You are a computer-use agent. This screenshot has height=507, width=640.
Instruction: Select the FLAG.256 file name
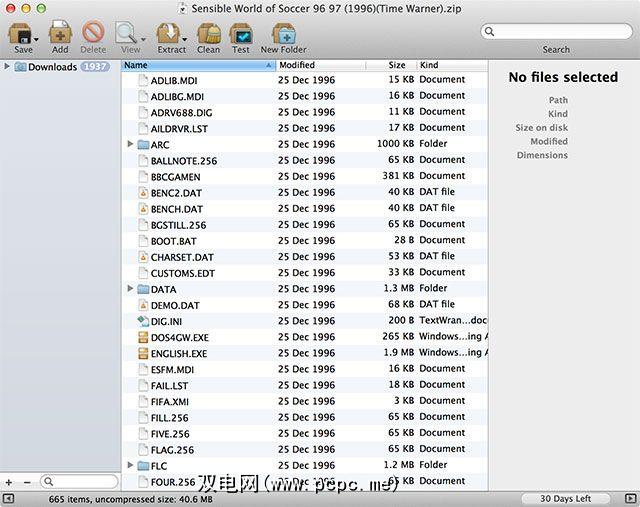coord(172,450)
